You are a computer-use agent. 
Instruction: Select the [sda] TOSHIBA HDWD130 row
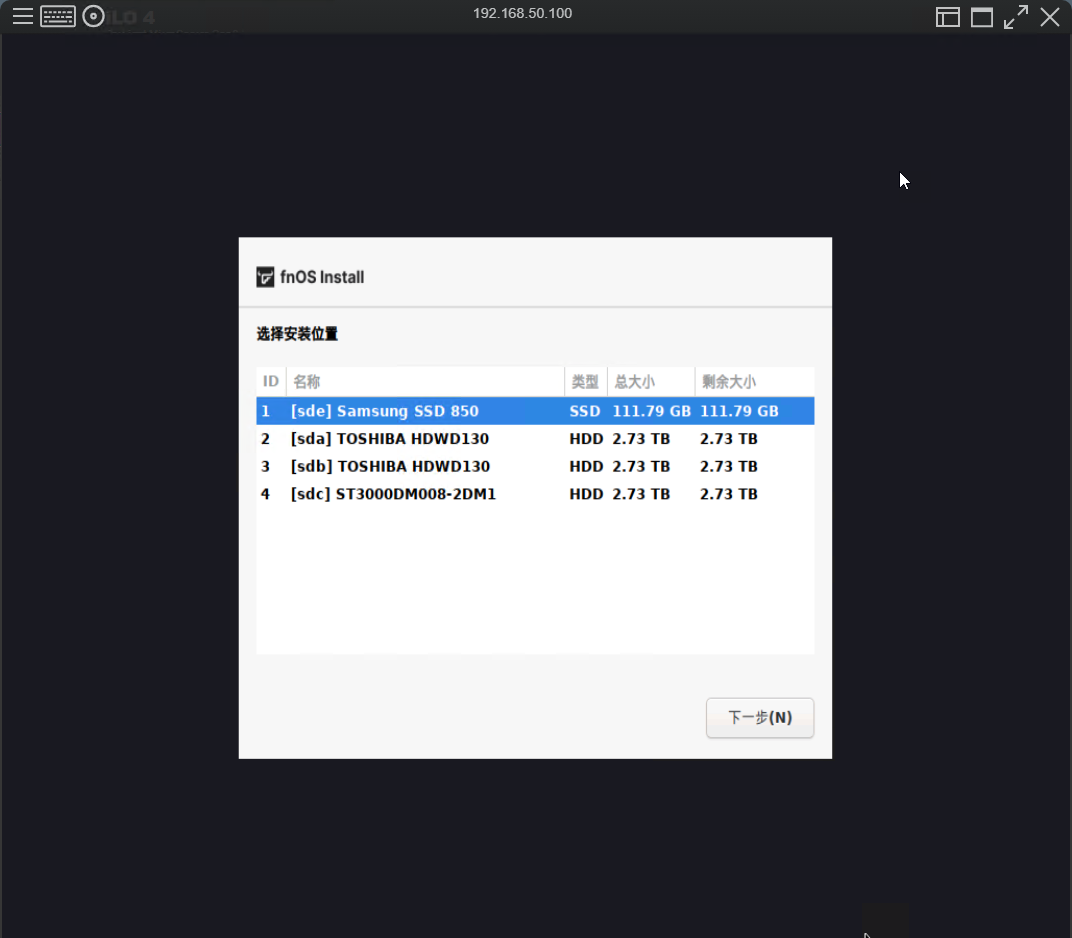coord(535,439)
